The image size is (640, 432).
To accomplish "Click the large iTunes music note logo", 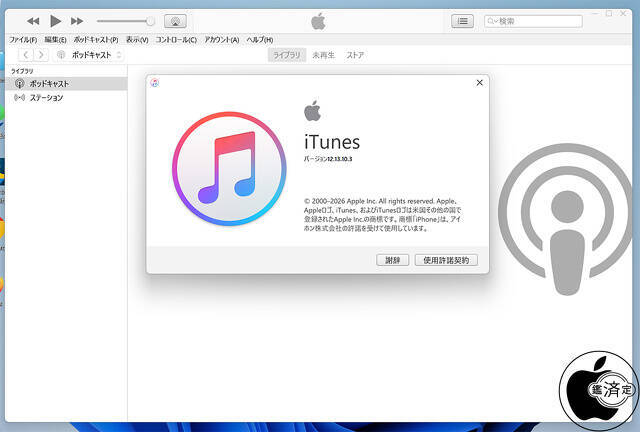I will click(x=225, y=169).
